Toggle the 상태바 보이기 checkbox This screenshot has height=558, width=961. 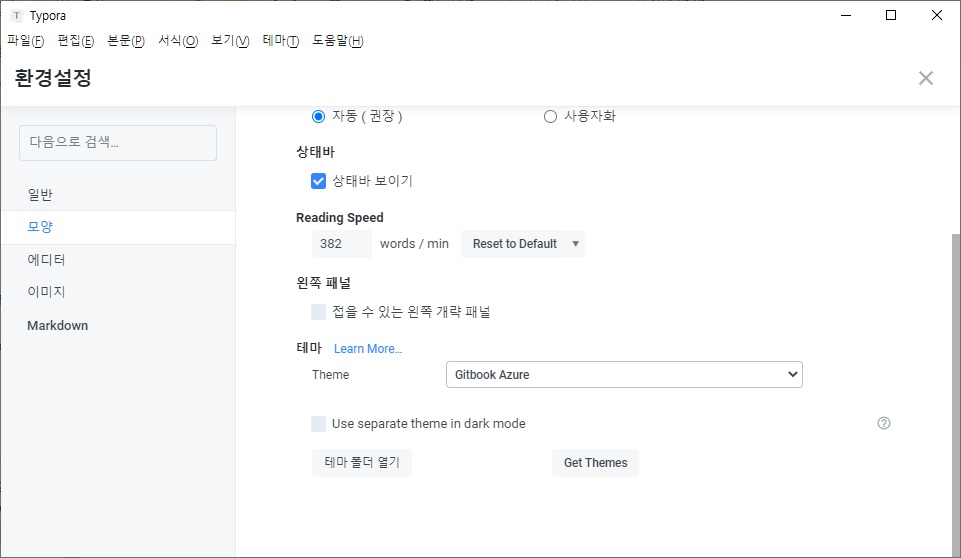(318, 181)
